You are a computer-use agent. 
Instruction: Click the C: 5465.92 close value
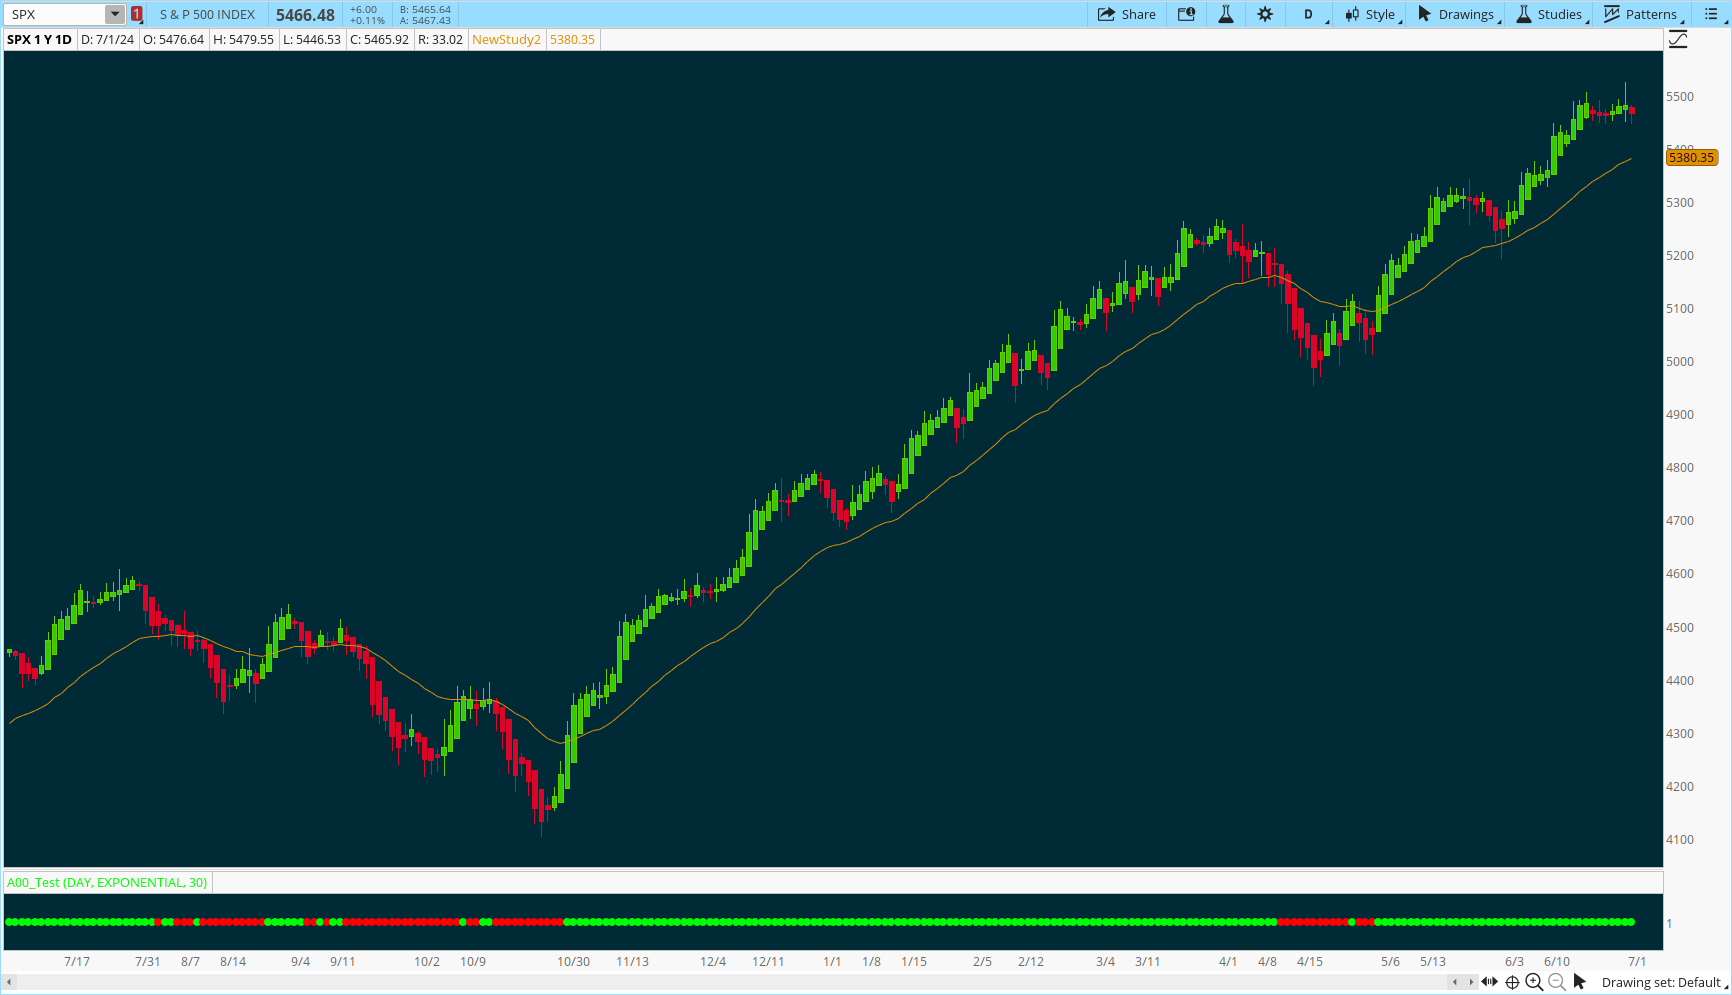(x=379, y=40)
